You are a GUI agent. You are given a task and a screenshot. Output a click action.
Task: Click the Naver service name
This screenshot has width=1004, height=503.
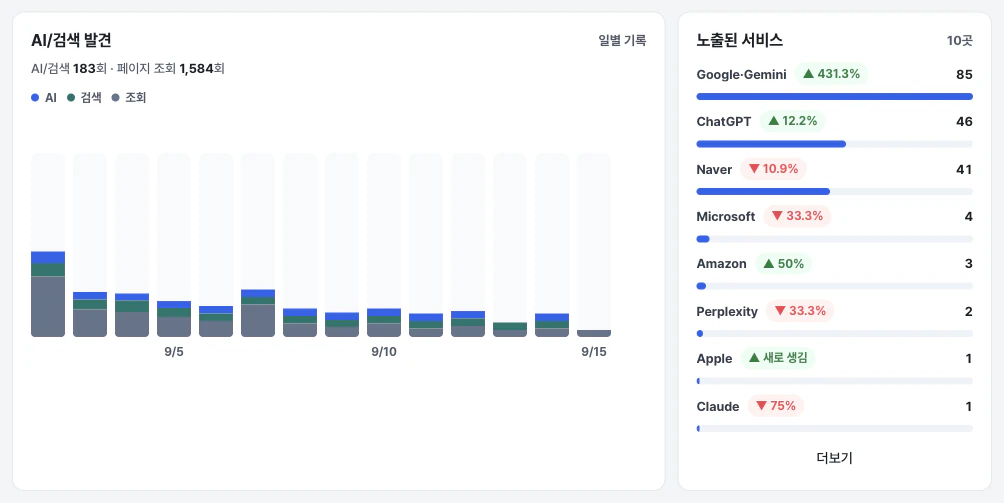714,170
